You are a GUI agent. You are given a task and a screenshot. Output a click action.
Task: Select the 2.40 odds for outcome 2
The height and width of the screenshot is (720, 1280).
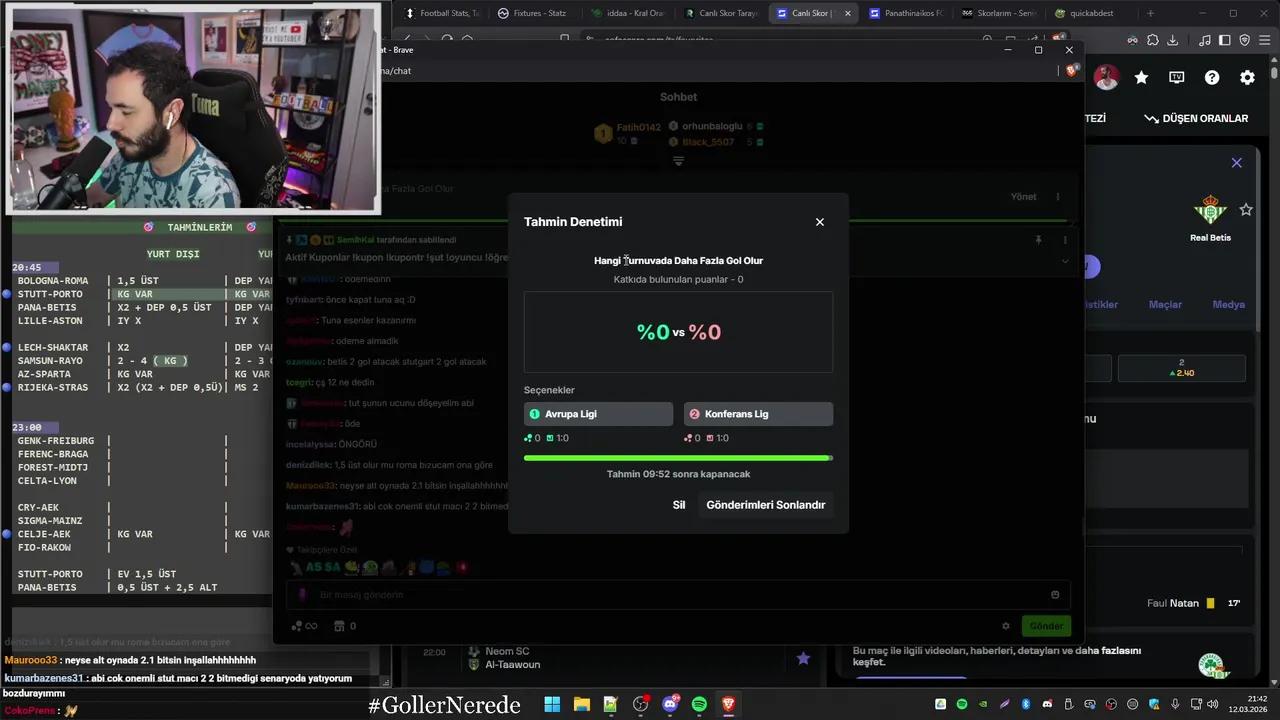point(1182,368)
